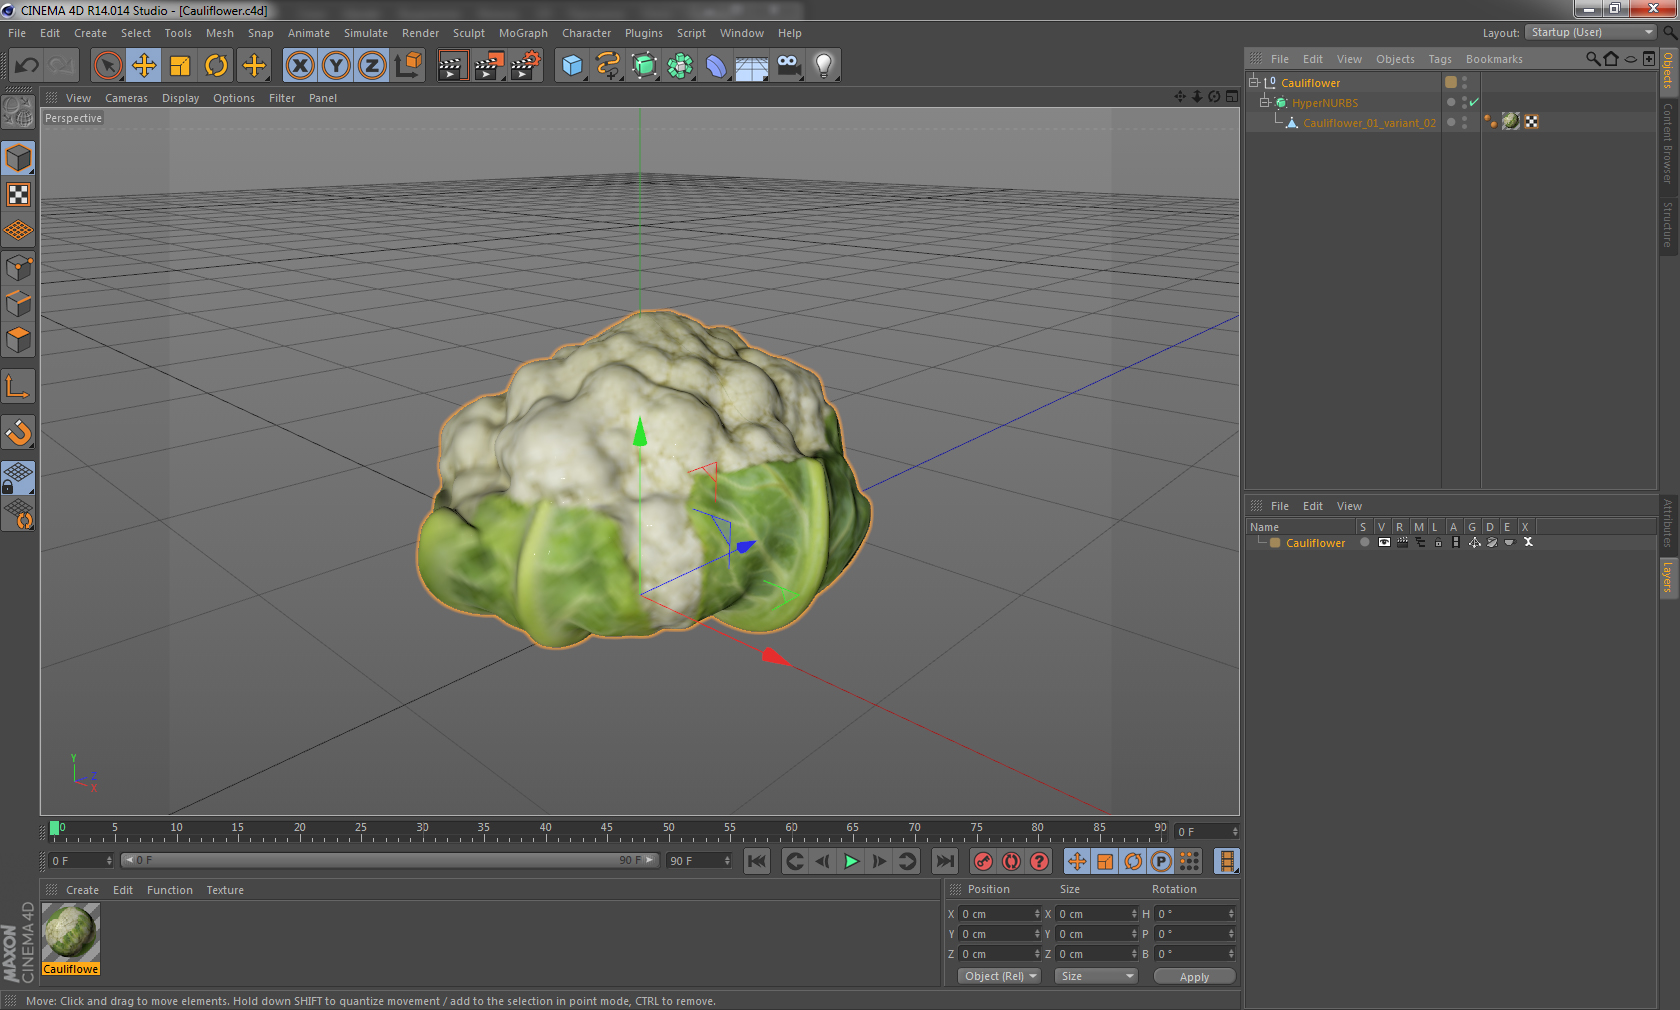Open Edit Render Settings
This screenshot has height=1010, width=1680.
point(526,66)
